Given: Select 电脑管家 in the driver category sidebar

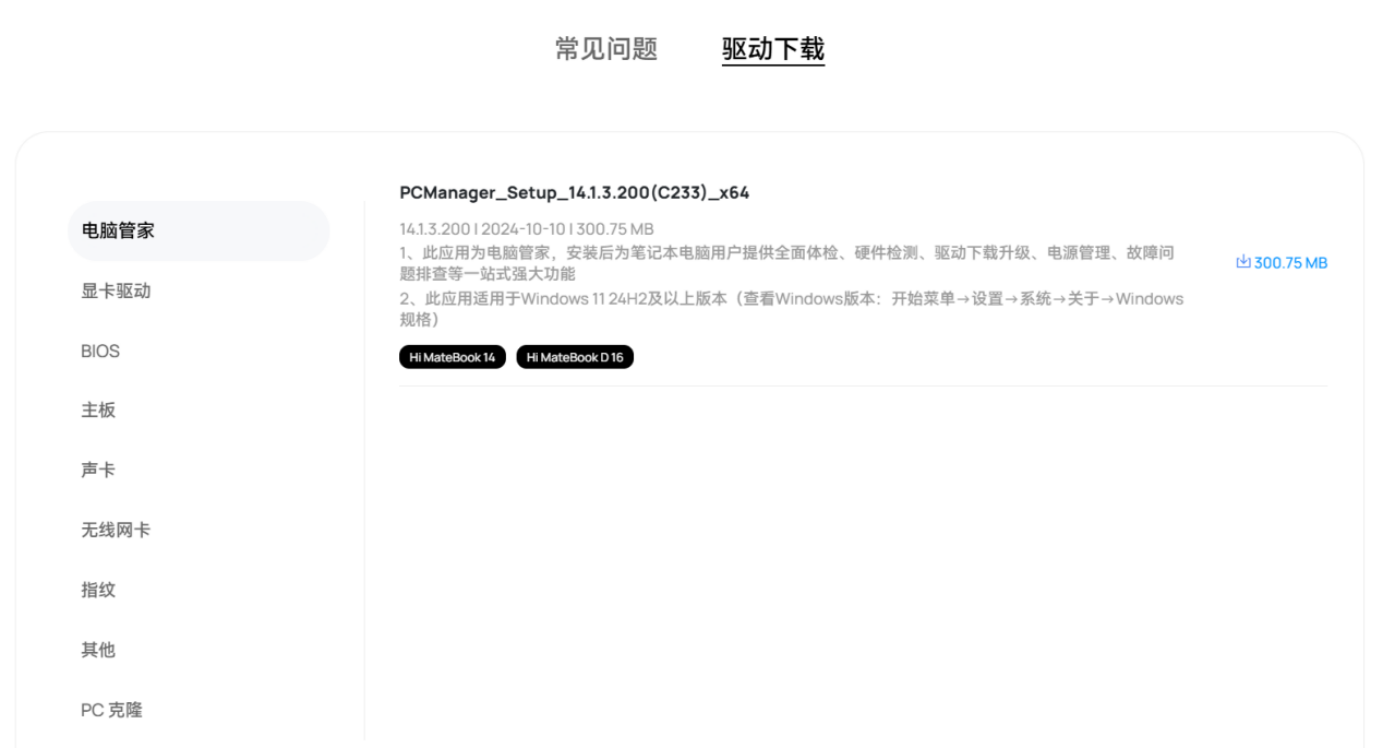Looking at the screenshot, I should (199, 231).
